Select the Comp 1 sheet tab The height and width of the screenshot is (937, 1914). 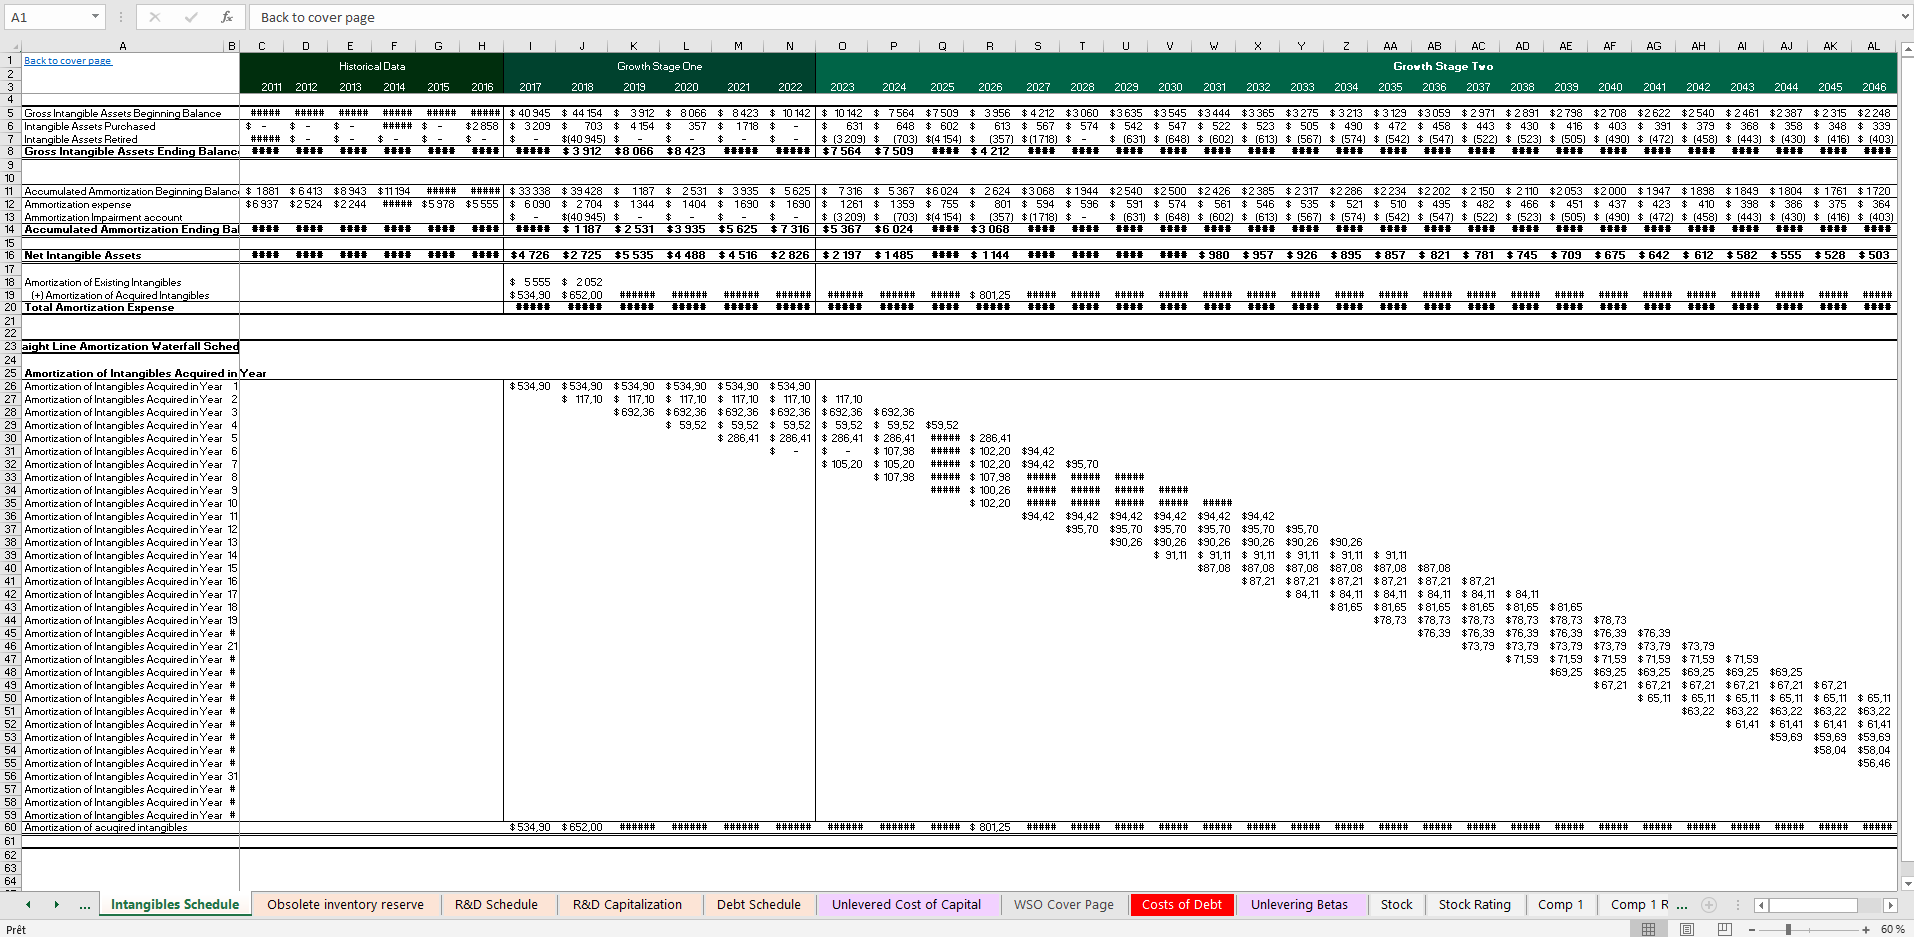(x=1560, y=904)
